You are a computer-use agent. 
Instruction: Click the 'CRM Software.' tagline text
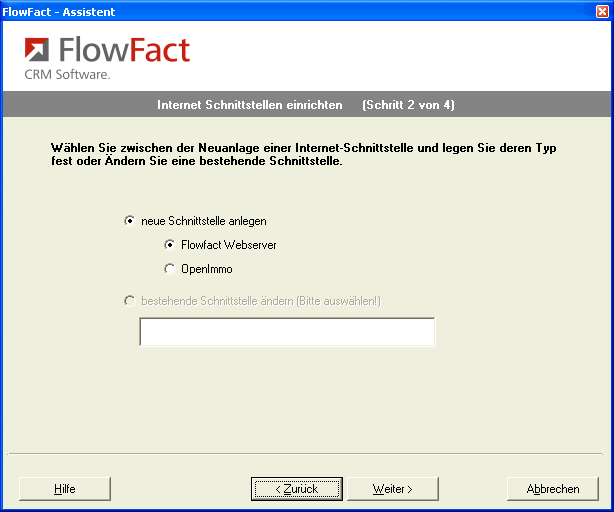click(x=67, y=74)
